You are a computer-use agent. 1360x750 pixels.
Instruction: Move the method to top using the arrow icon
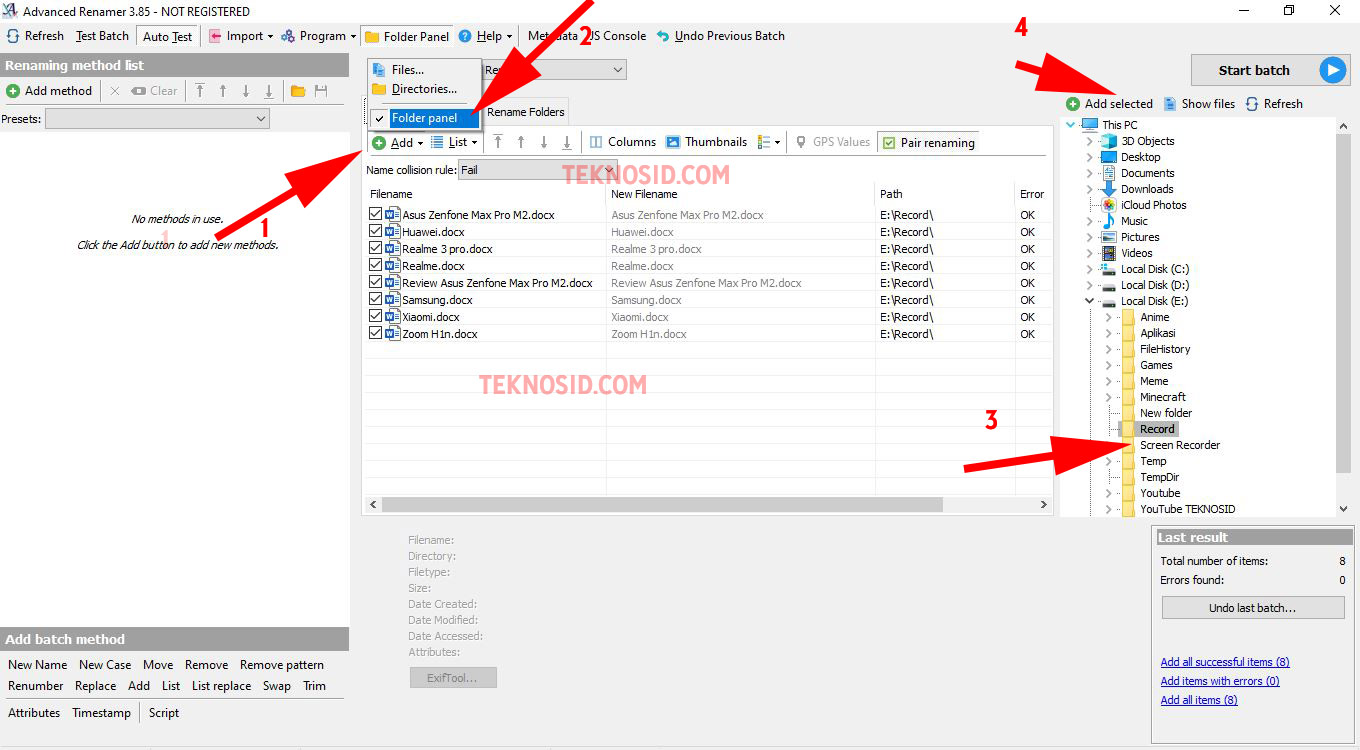[x=200, y=91]
